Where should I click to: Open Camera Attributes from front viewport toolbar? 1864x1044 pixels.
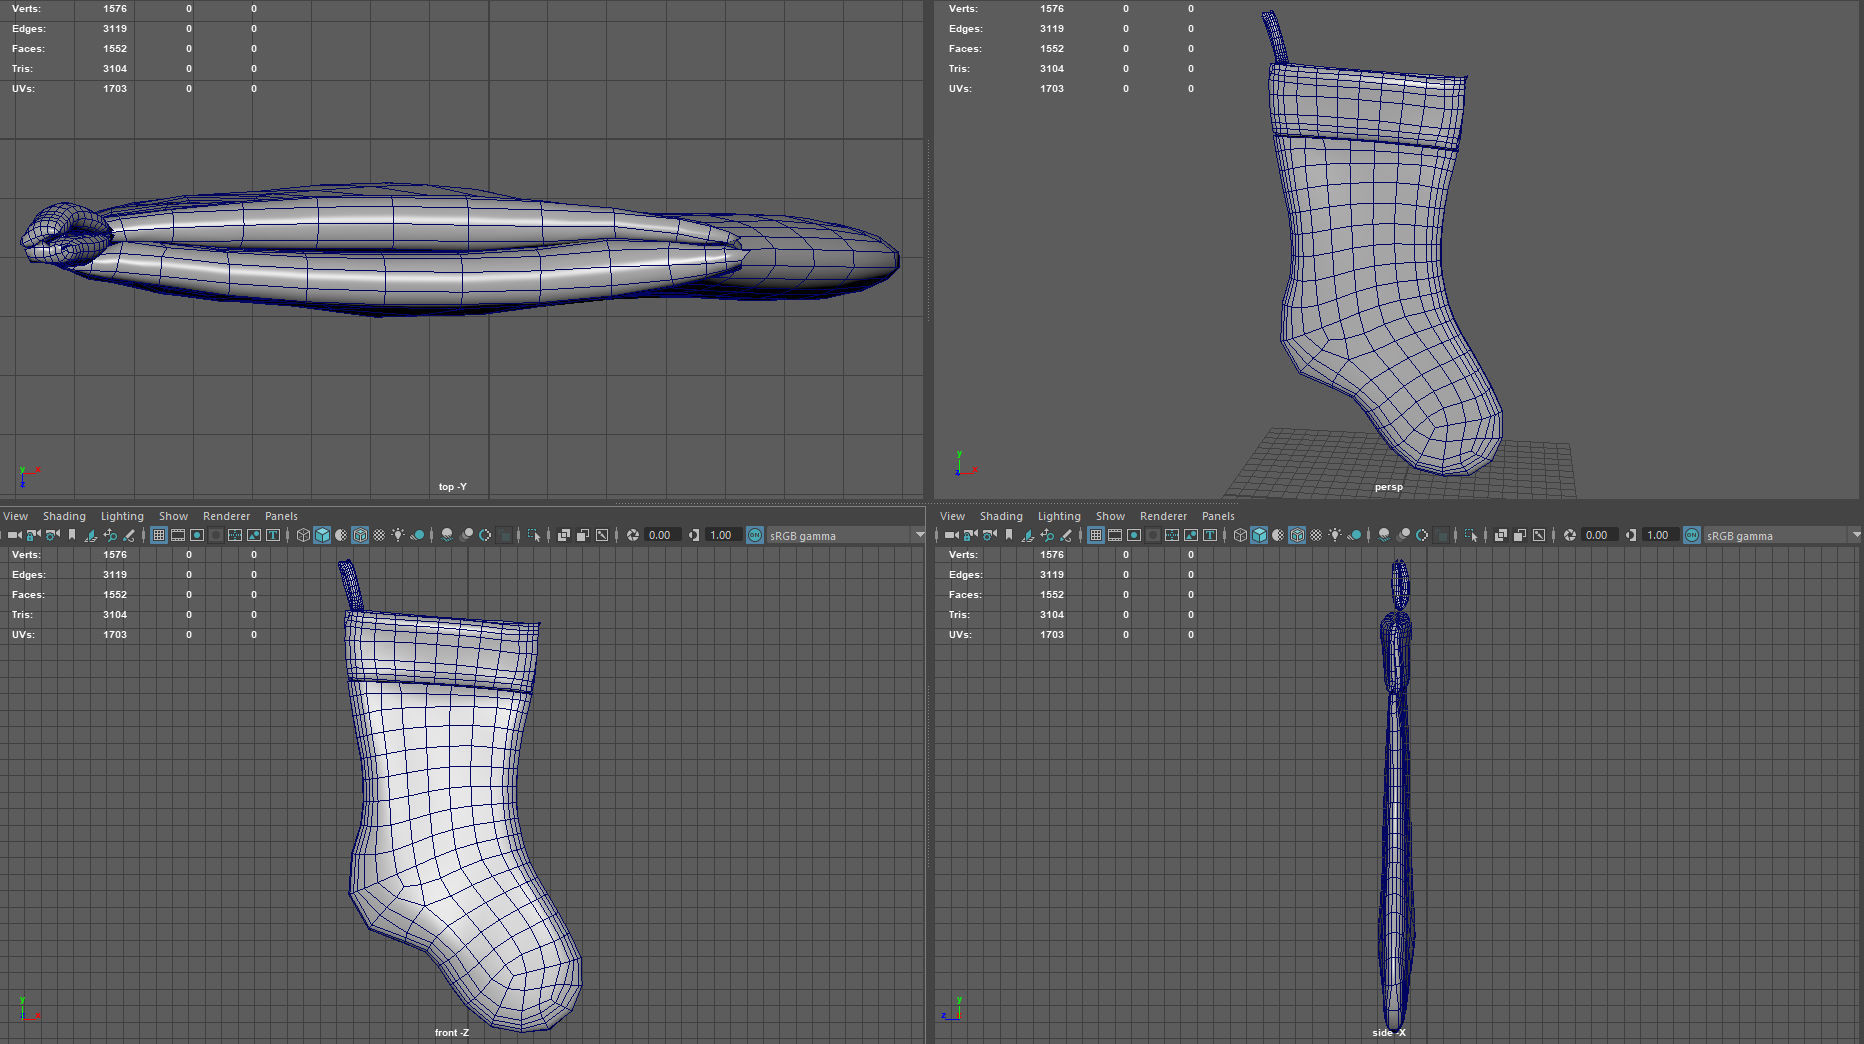tap(52, 535)
